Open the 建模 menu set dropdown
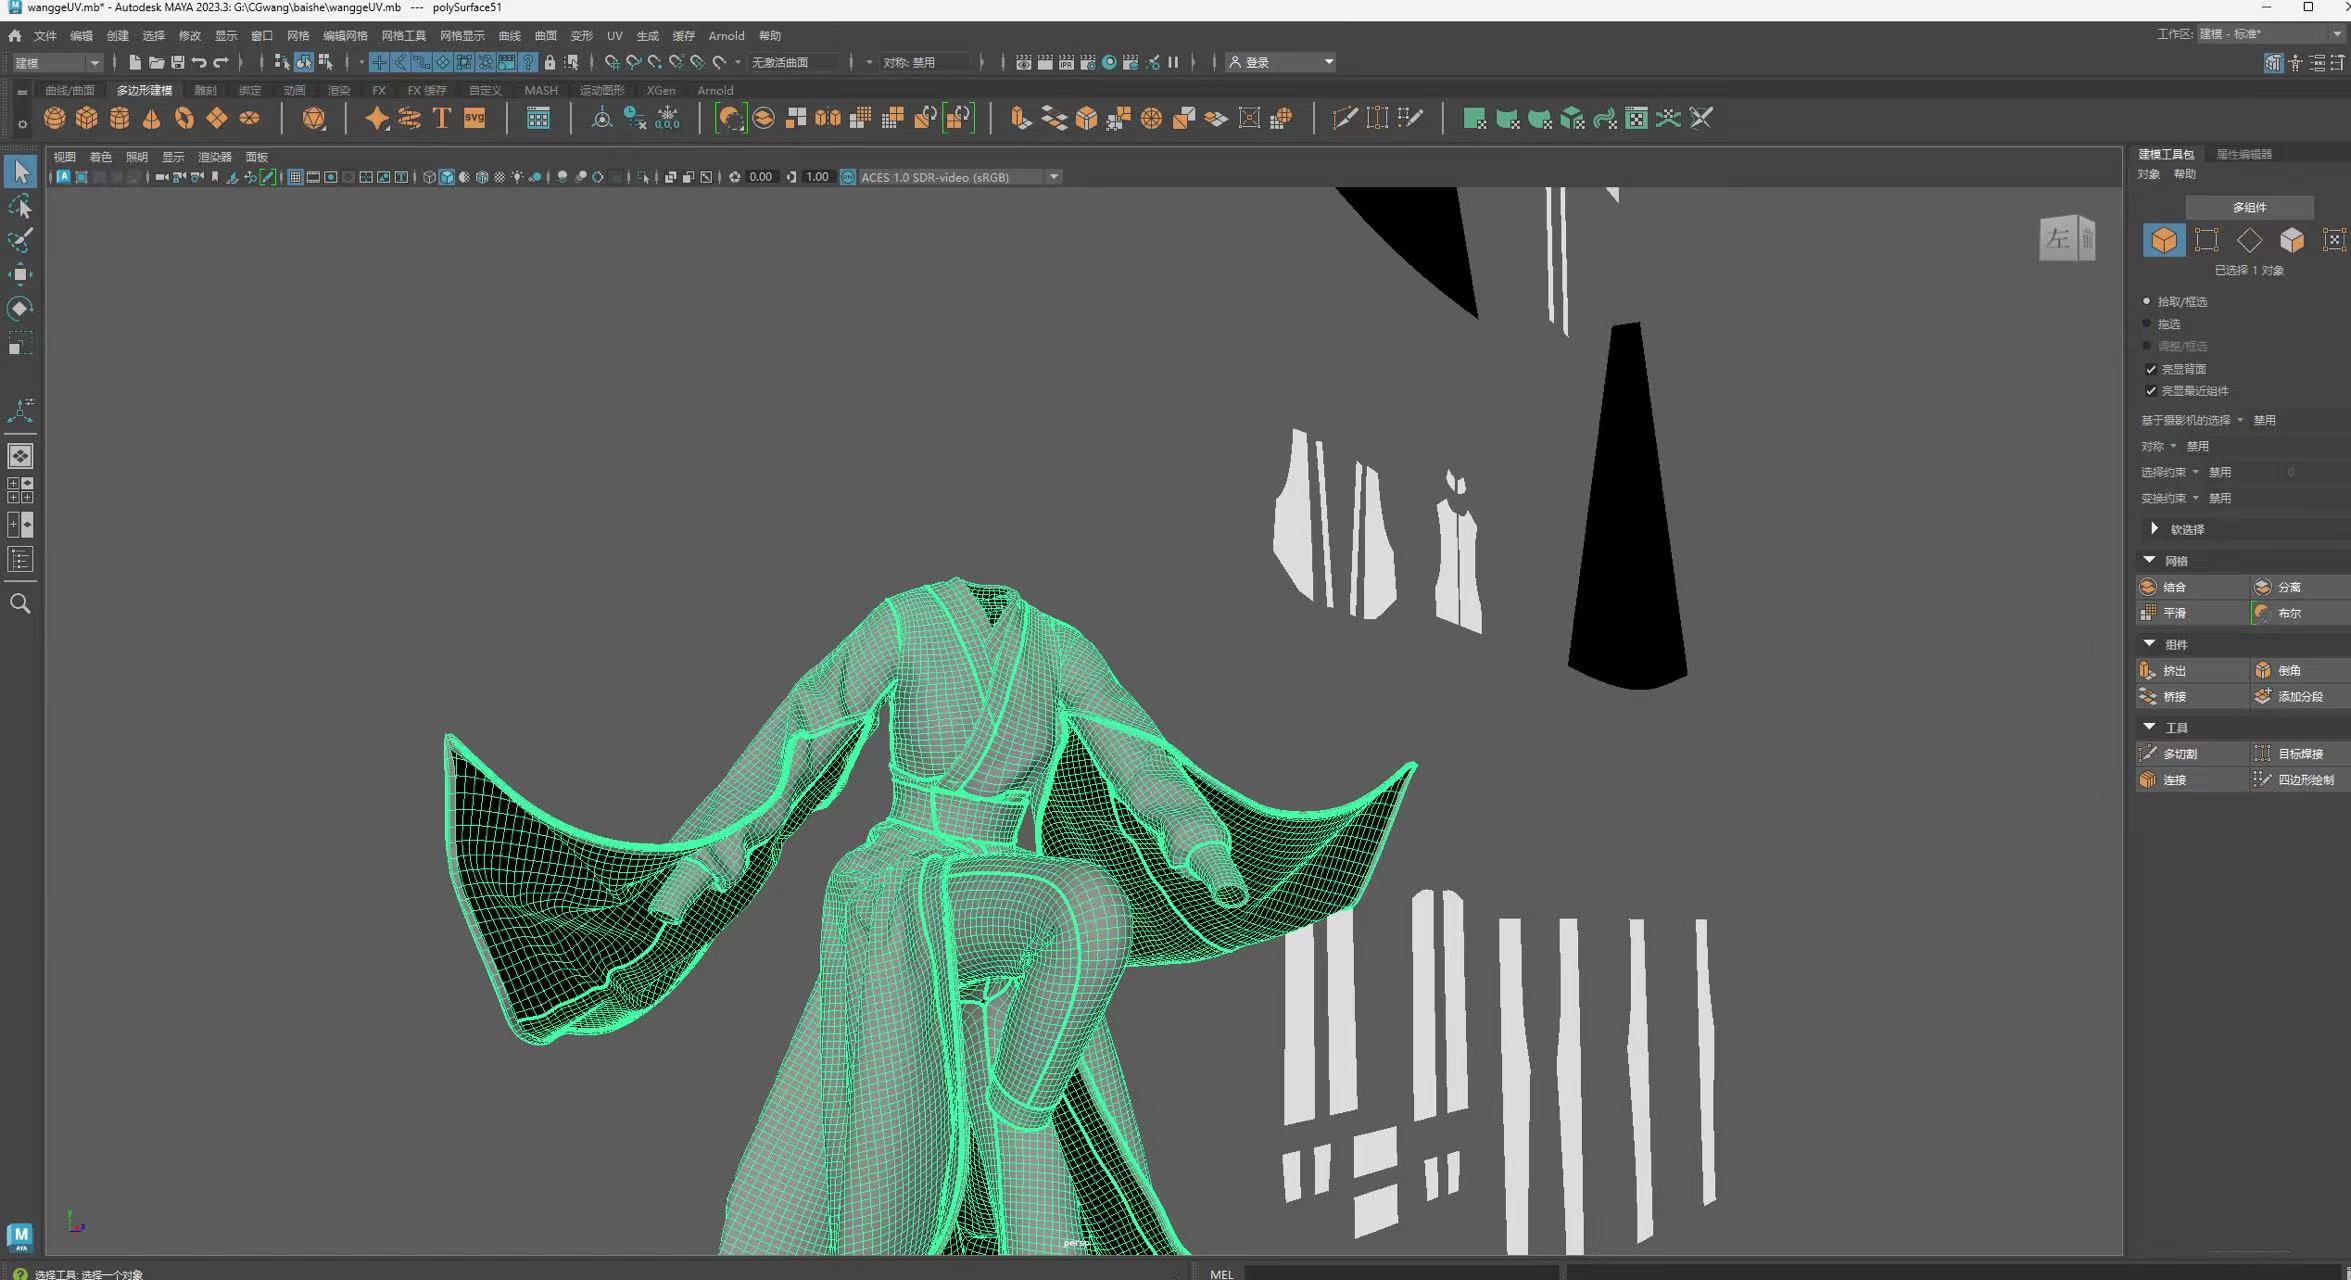 click(57, 62)
